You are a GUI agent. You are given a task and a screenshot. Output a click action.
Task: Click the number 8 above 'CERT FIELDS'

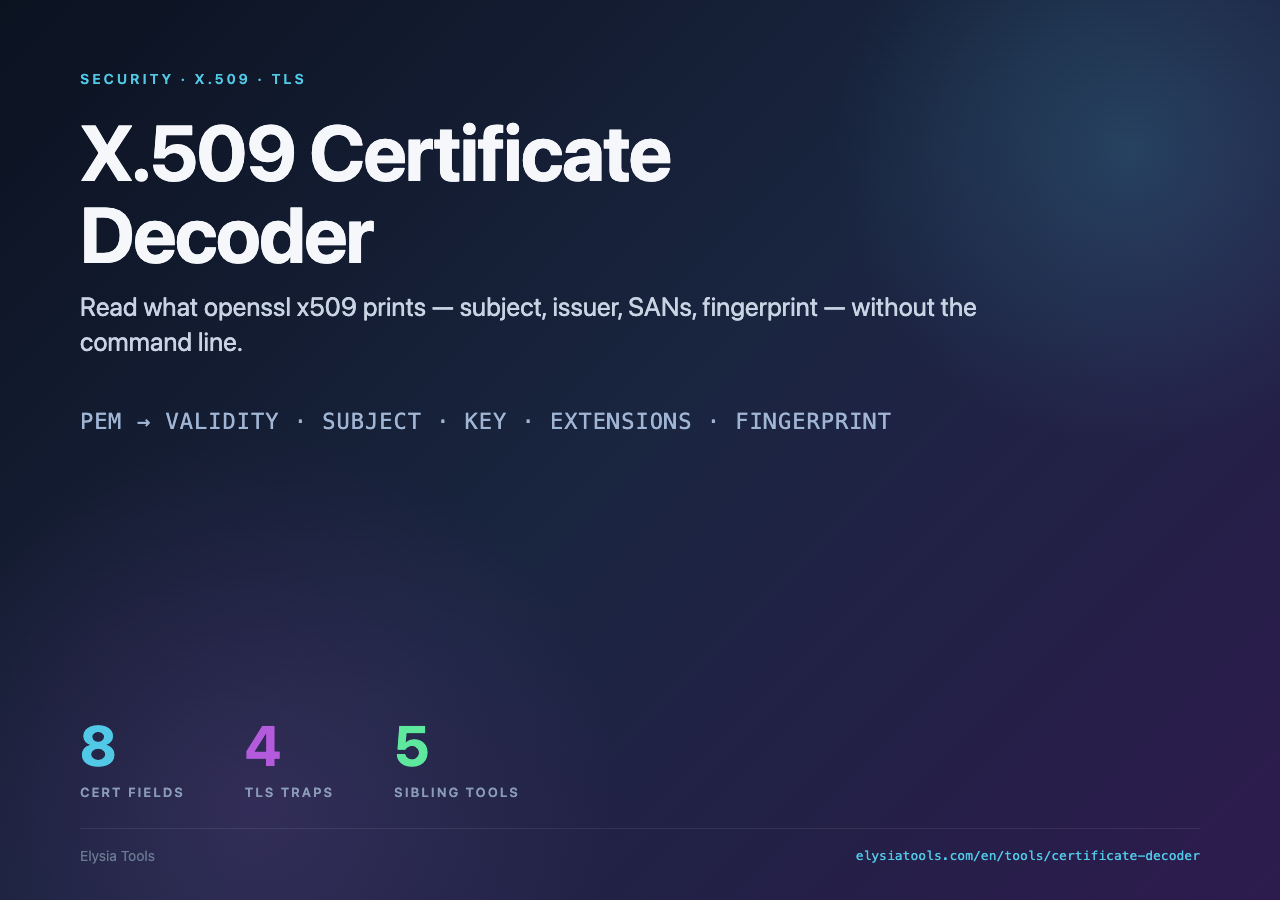[x=98, y=746]
